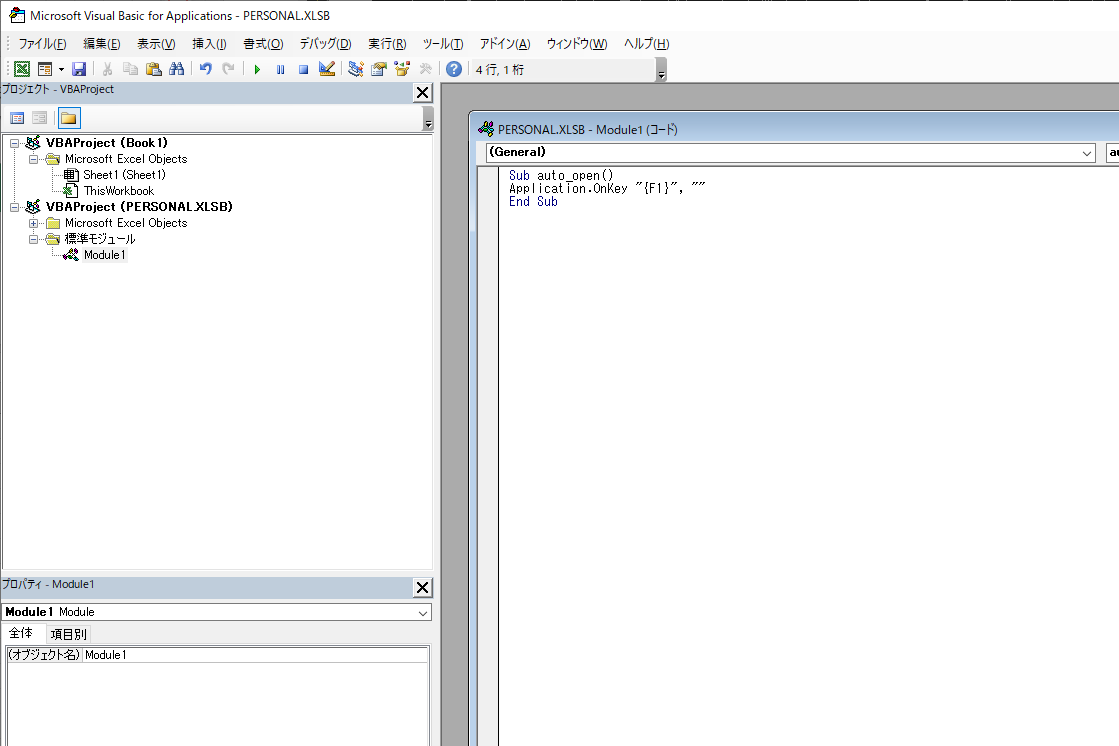1119x746 pixels.
Task: Open the ヘルプ(H) menu
Action: [x=646, y=44]
